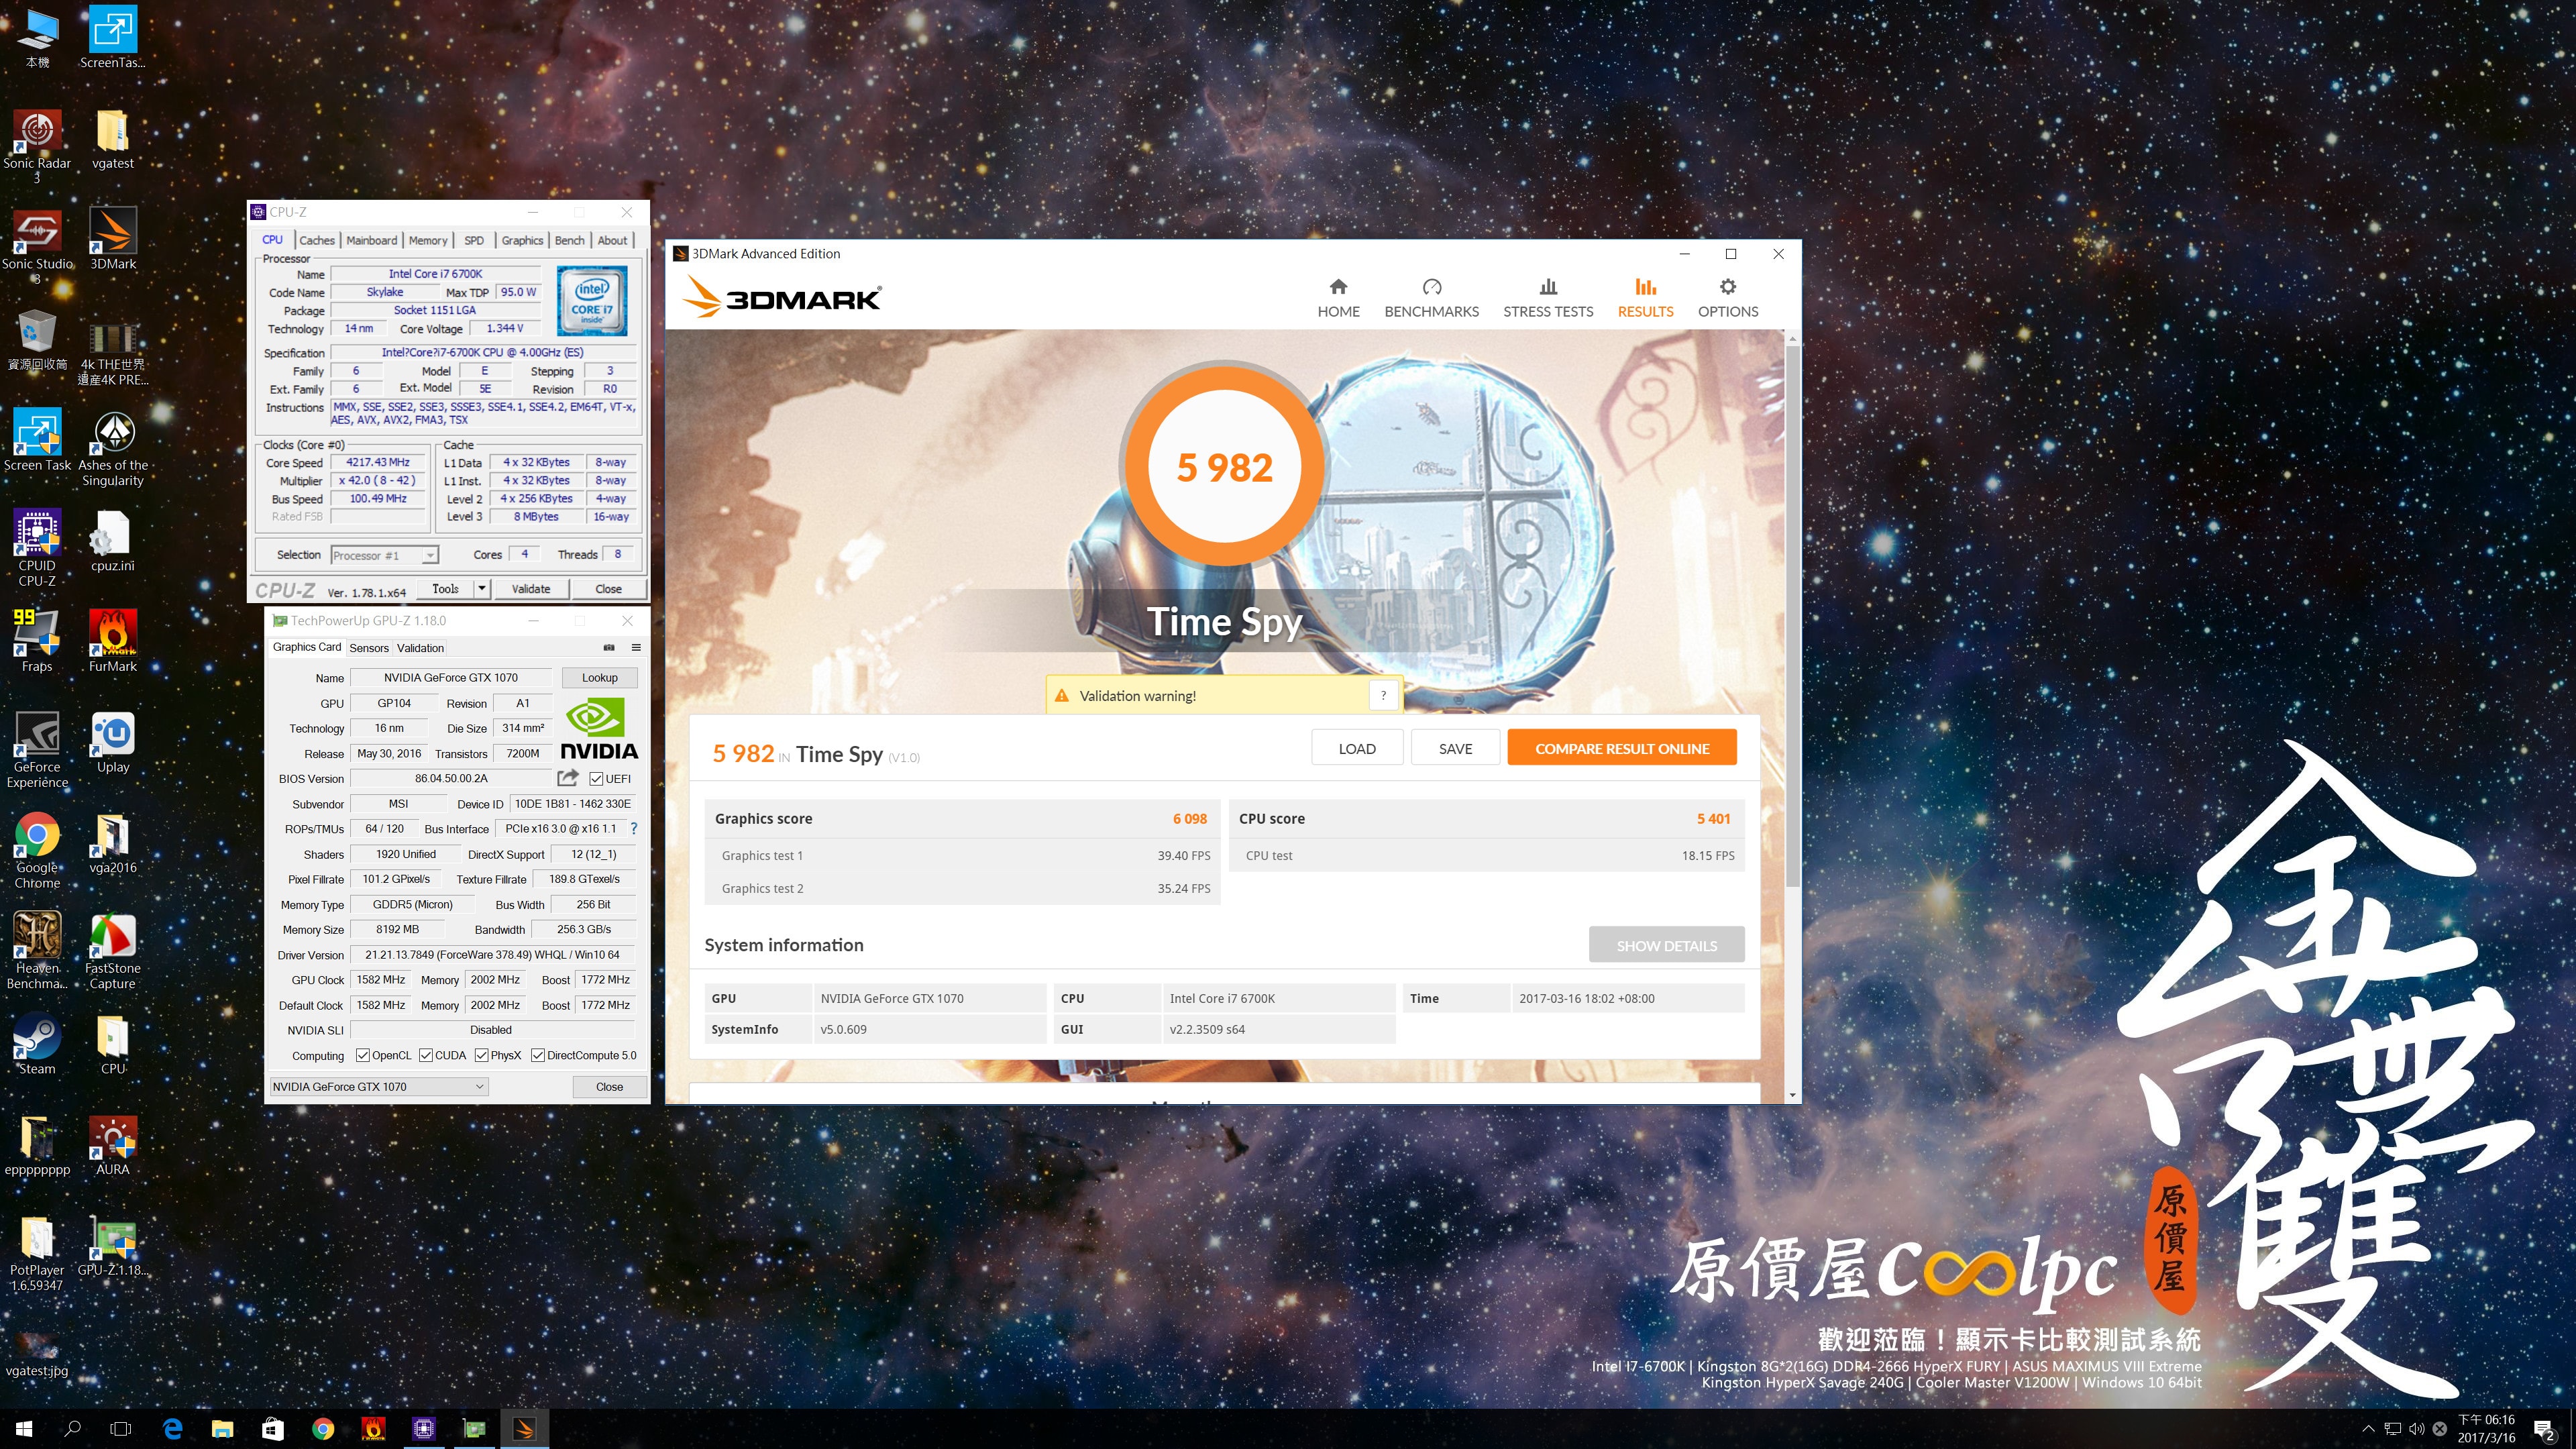Open Task View in the taskbar
Screen dimensions: 2576x1449
click(121, 1429)
